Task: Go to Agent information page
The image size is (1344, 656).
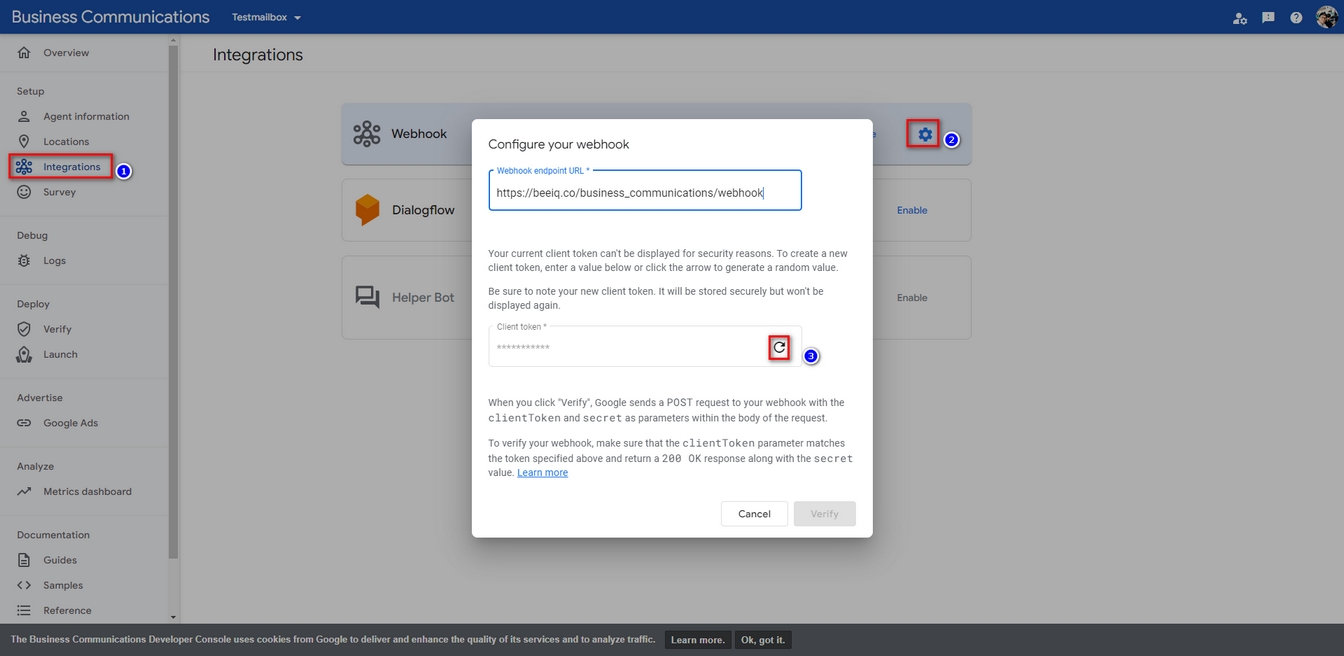Action: pyautogui.click(x=86, y=116)
